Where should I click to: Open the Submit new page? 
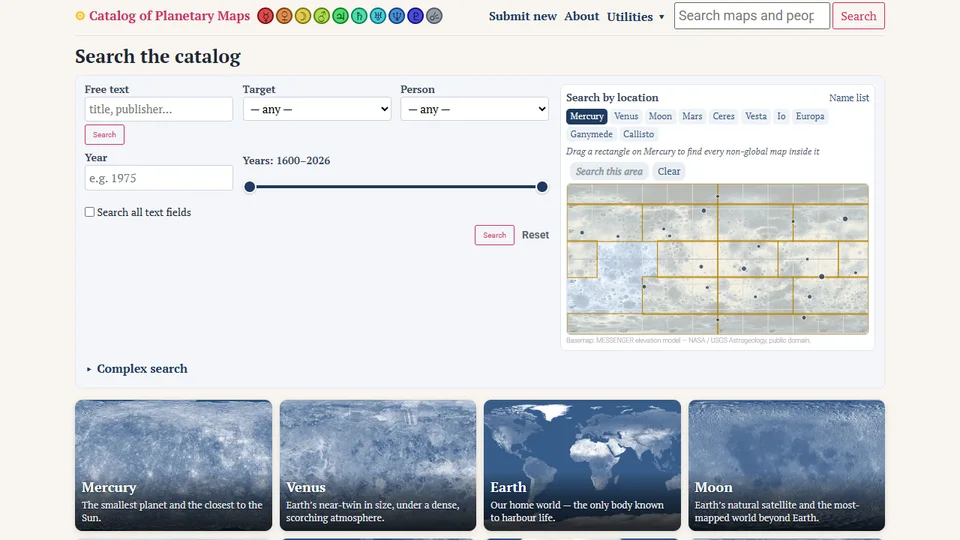point(523,17)
